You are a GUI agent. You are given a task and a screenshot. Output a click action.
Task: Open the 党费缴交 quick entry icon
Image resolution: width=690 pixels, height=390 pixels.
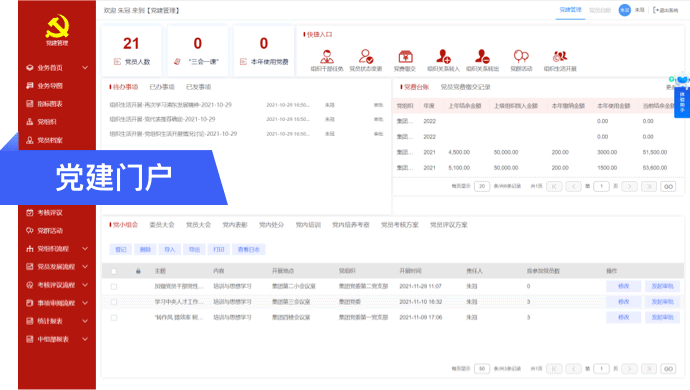pos(405,56)
